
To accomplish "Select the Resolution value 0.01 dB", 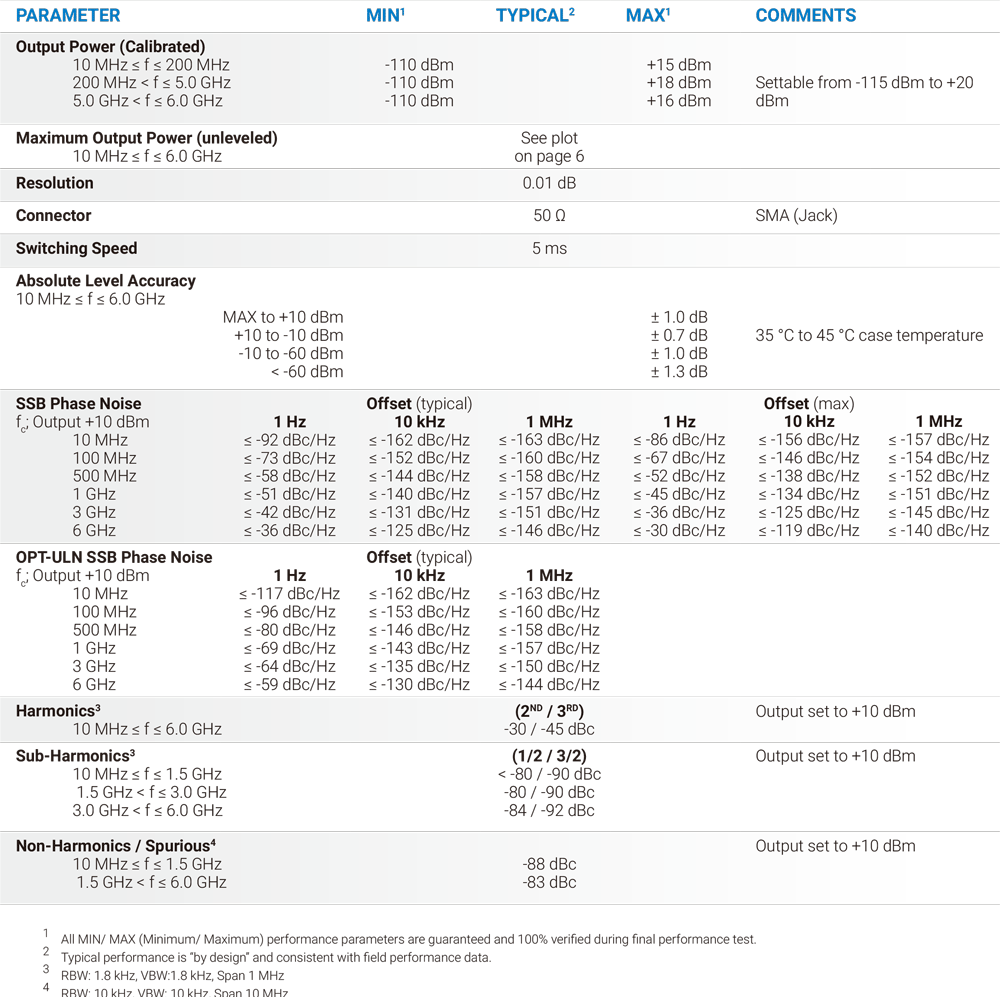I will tap(549, 184).
